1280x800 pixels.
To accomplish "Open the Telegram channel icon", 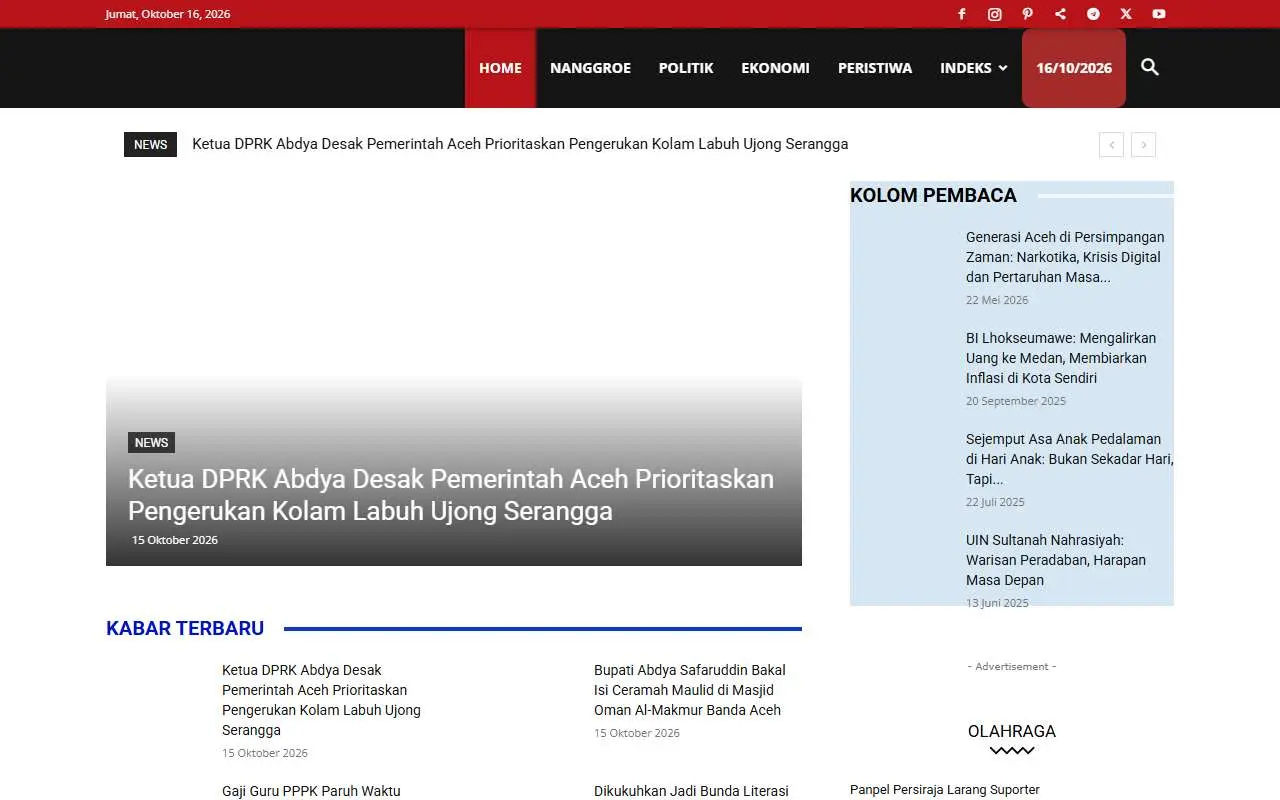I will [1093, 14].
